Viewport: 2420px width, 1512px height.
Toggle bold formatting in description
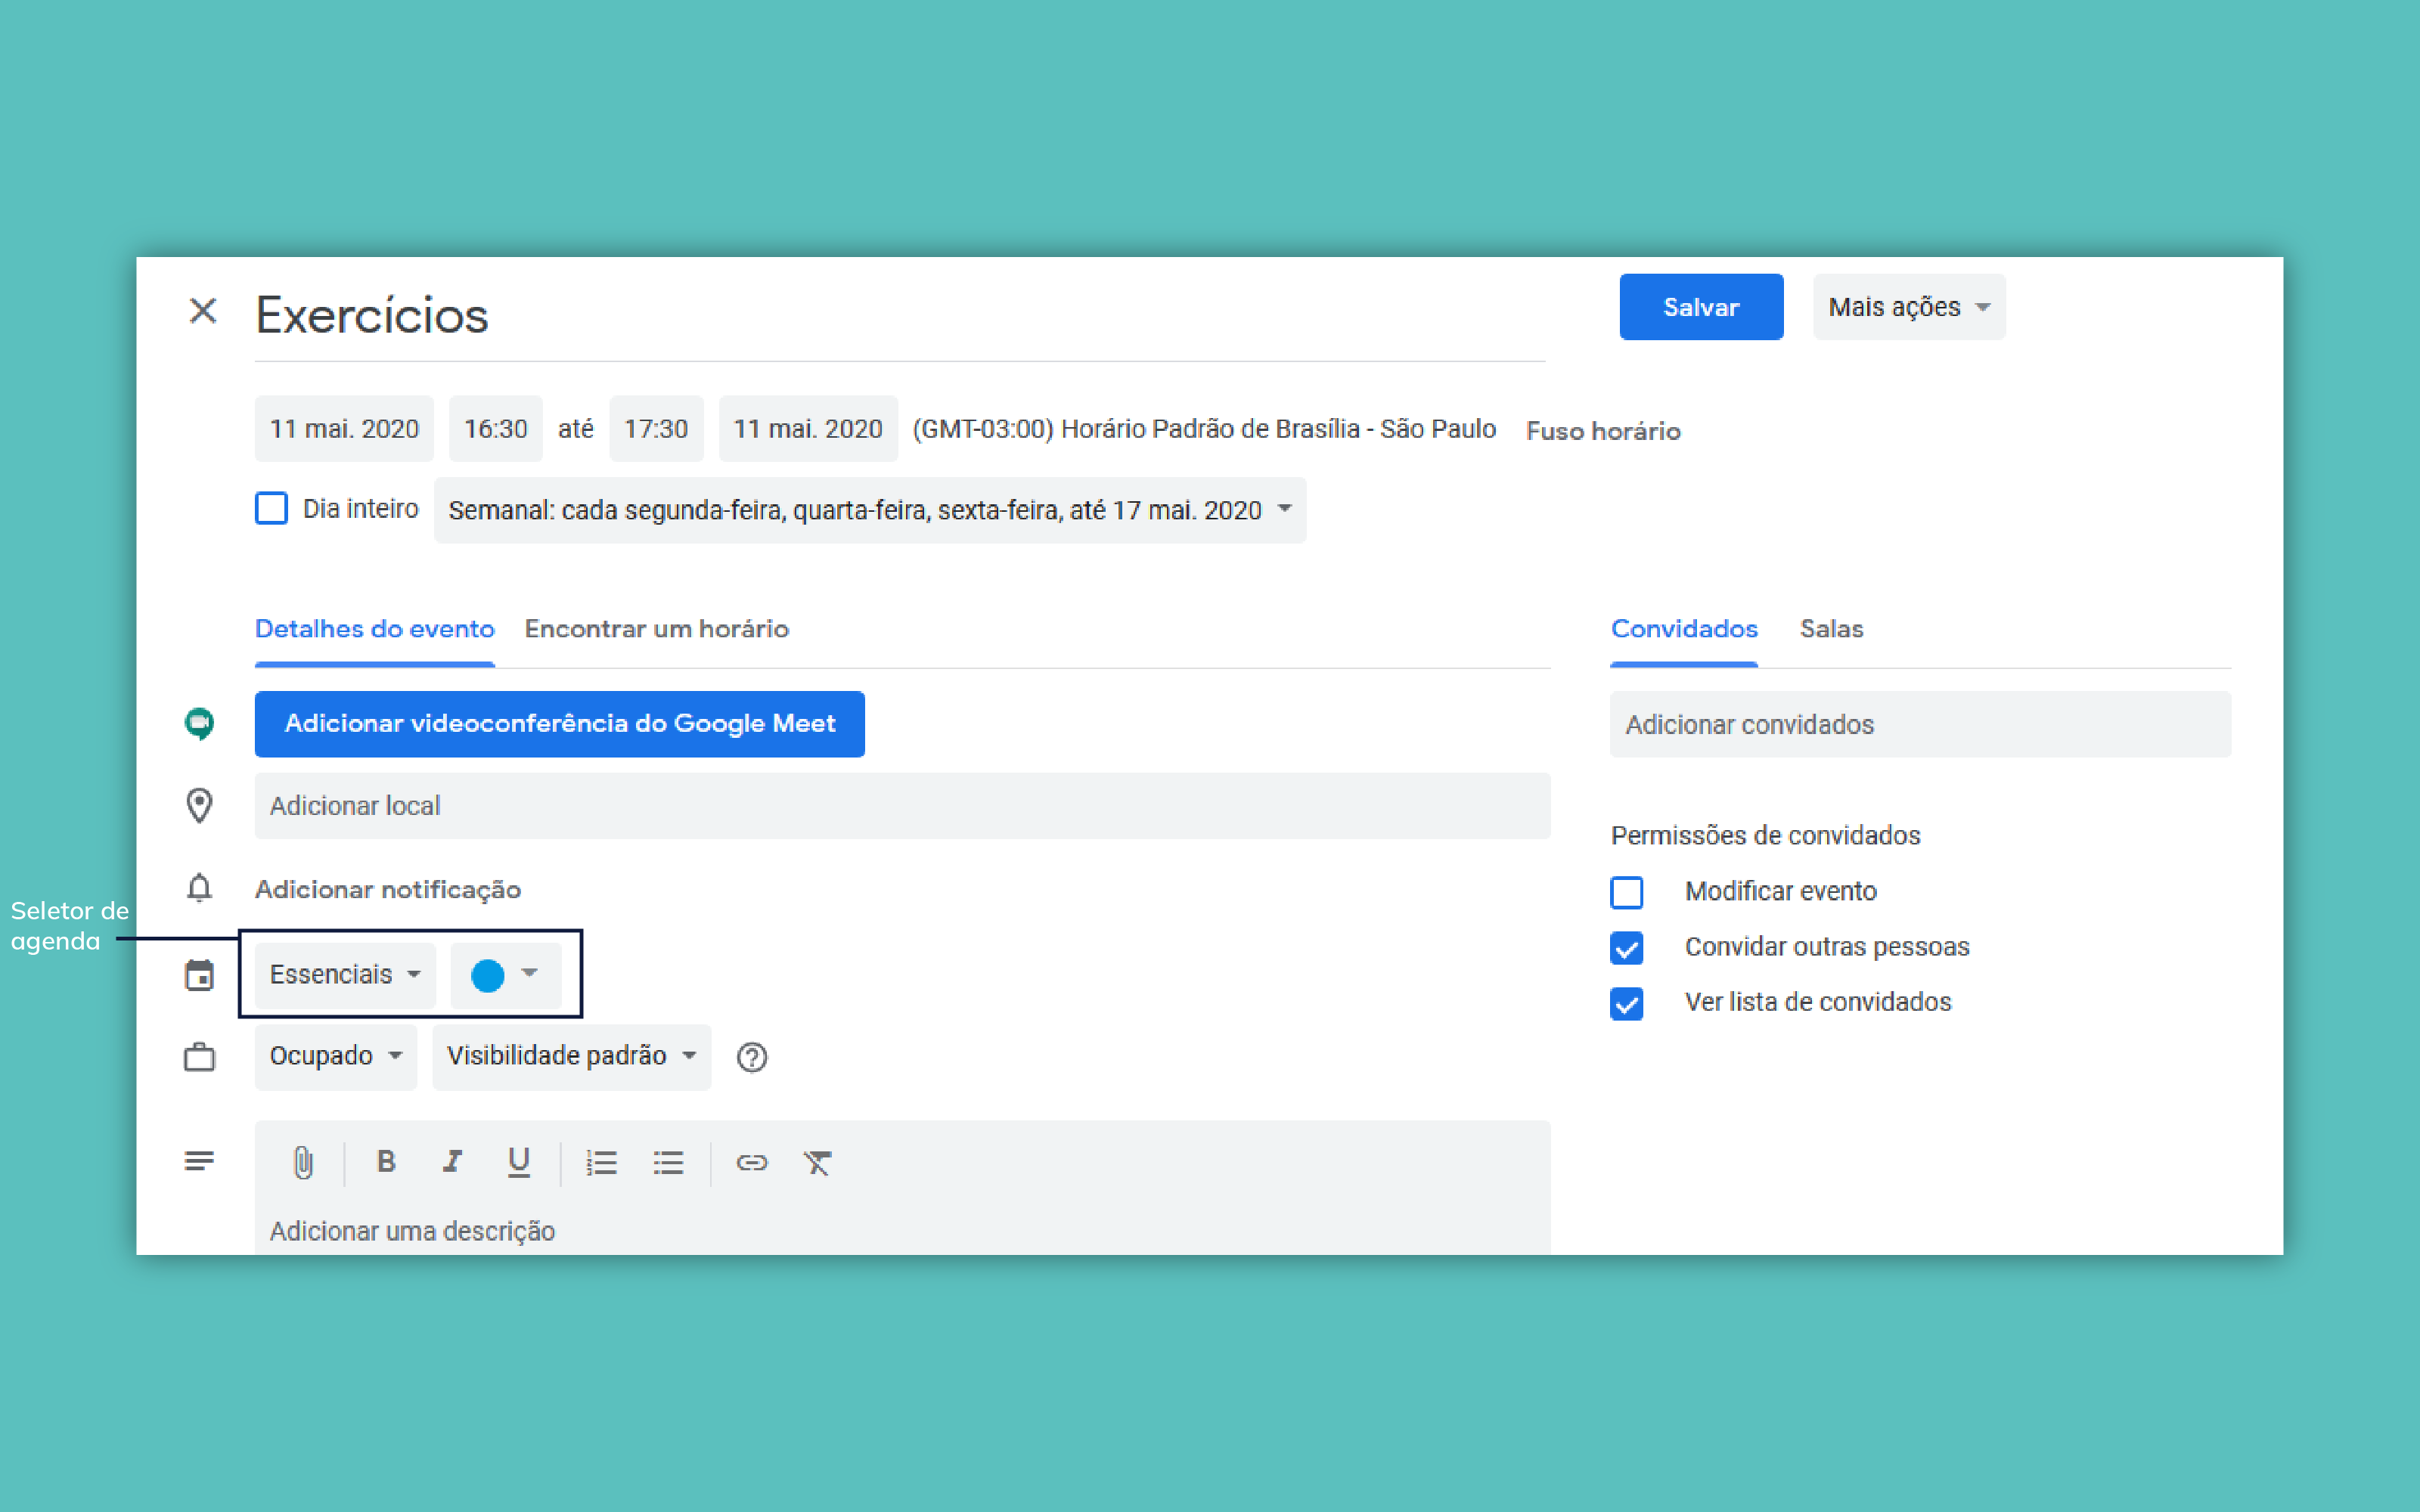point(386,1162)
